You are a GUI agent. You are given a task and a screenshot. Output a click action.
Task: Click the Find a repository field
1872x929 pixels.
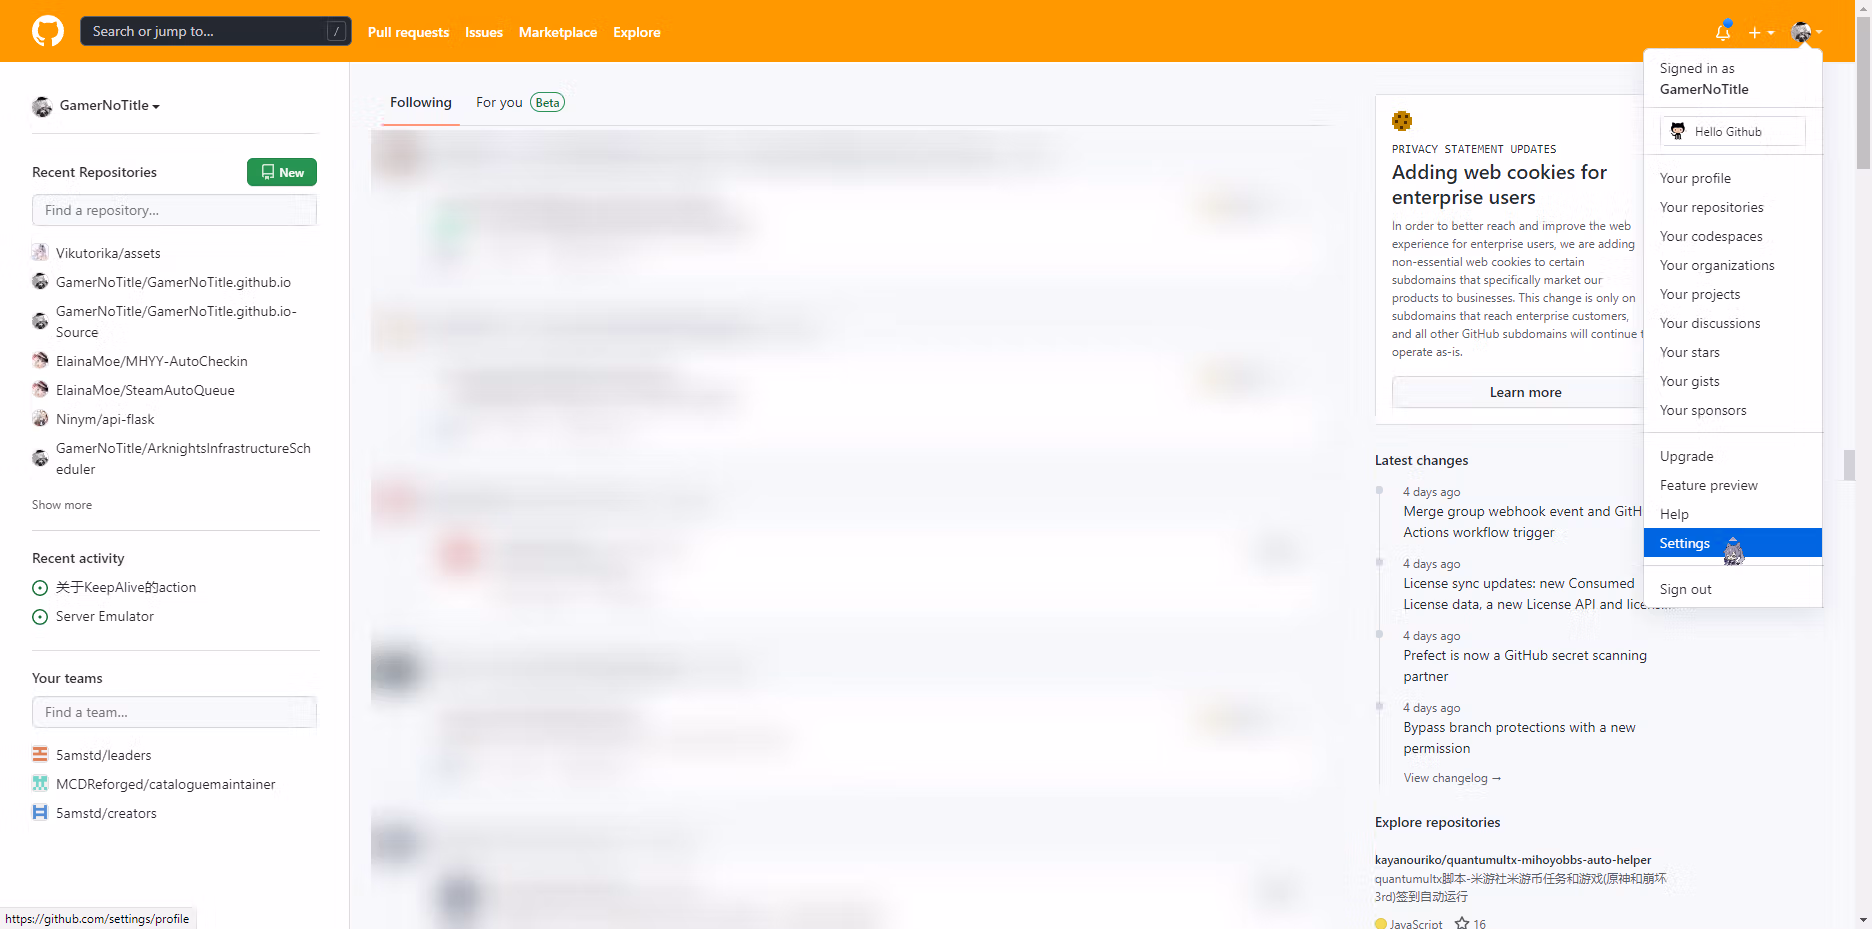click(x=174, y=210)
